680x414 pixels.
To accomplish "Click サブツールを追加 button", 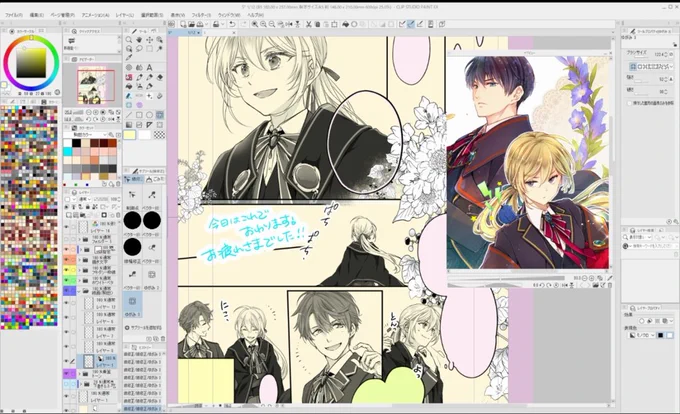I will pos(144,327).
